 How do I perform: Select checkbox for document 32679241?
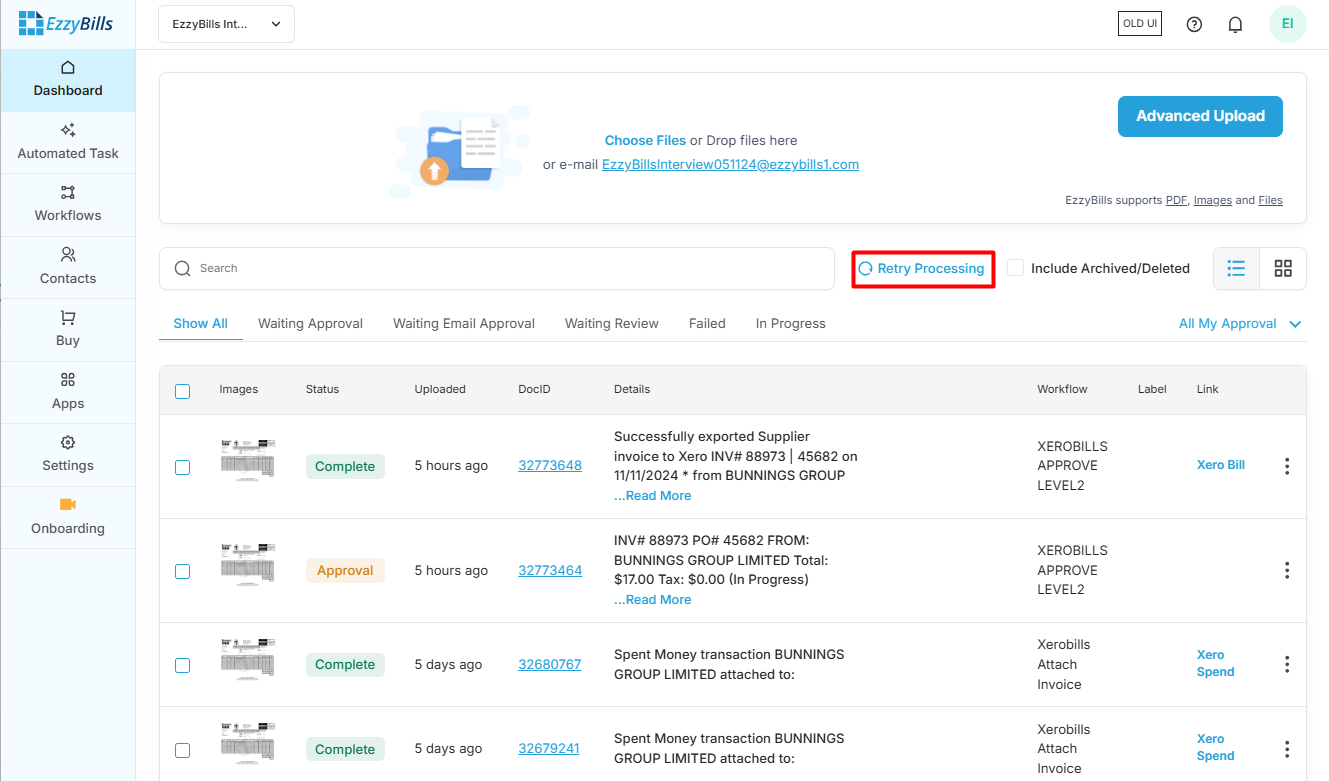(x=182, y=750)
